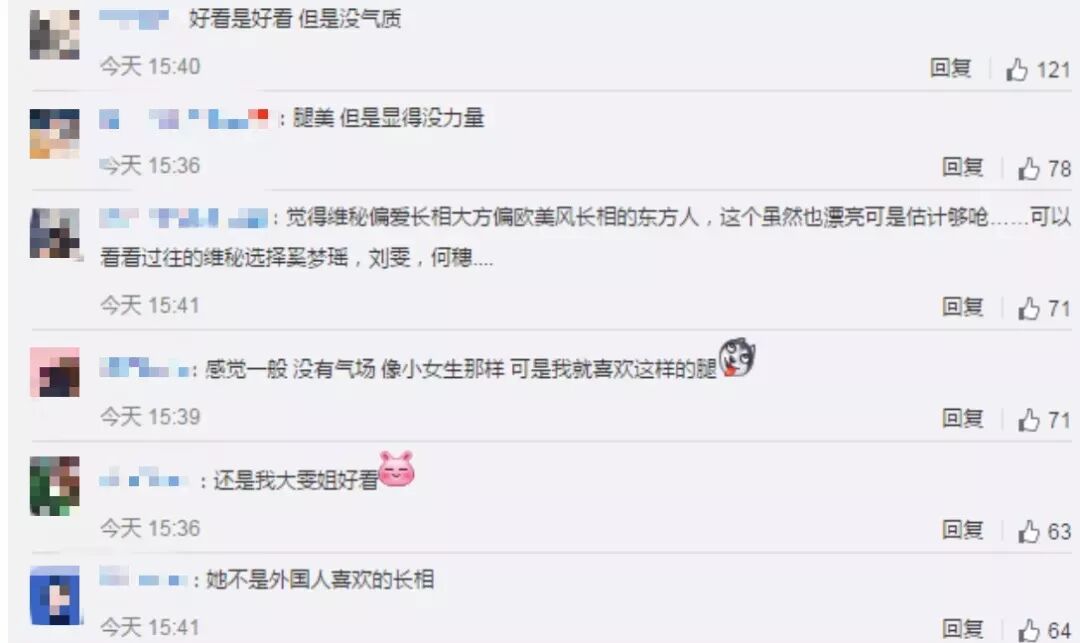This screenshot has height=643, width=1080.
Task: Like the comment posted at 15:41 with 71 likes
Action: click(x=1029, y=308)
